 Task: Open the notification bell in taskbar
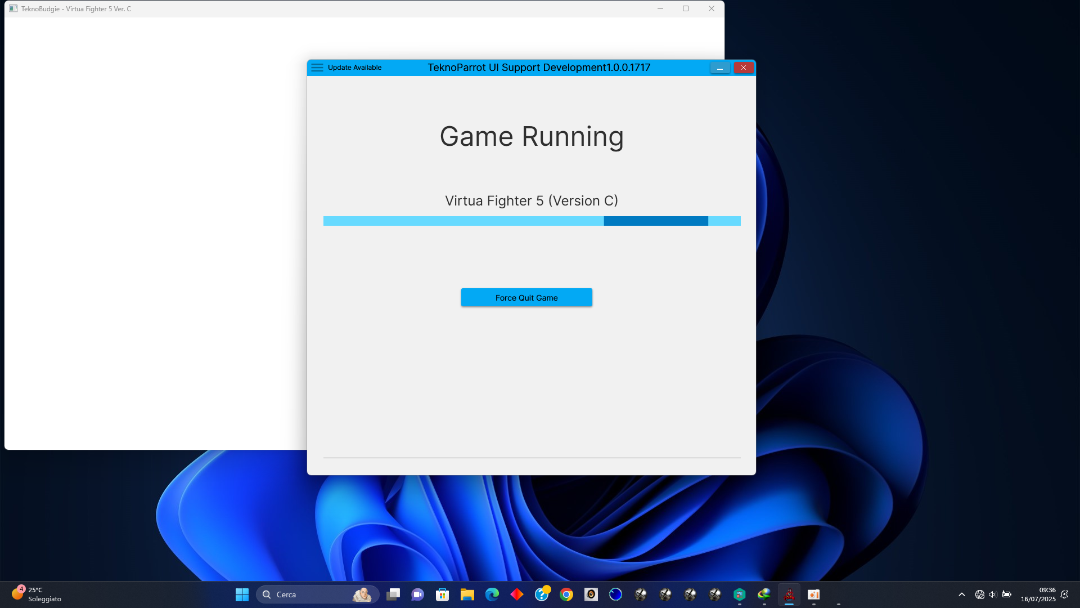pyautogui.click(x=1065, y=594)
